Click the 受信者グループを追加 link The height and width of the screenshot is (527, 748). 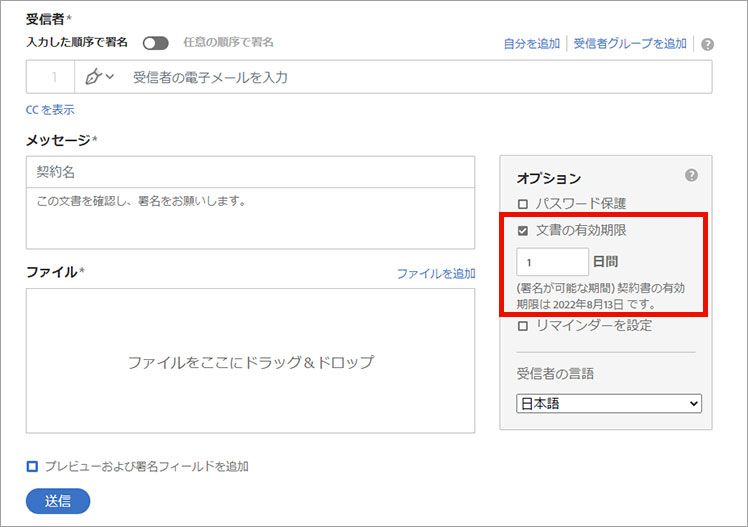[x=630, y=44]
